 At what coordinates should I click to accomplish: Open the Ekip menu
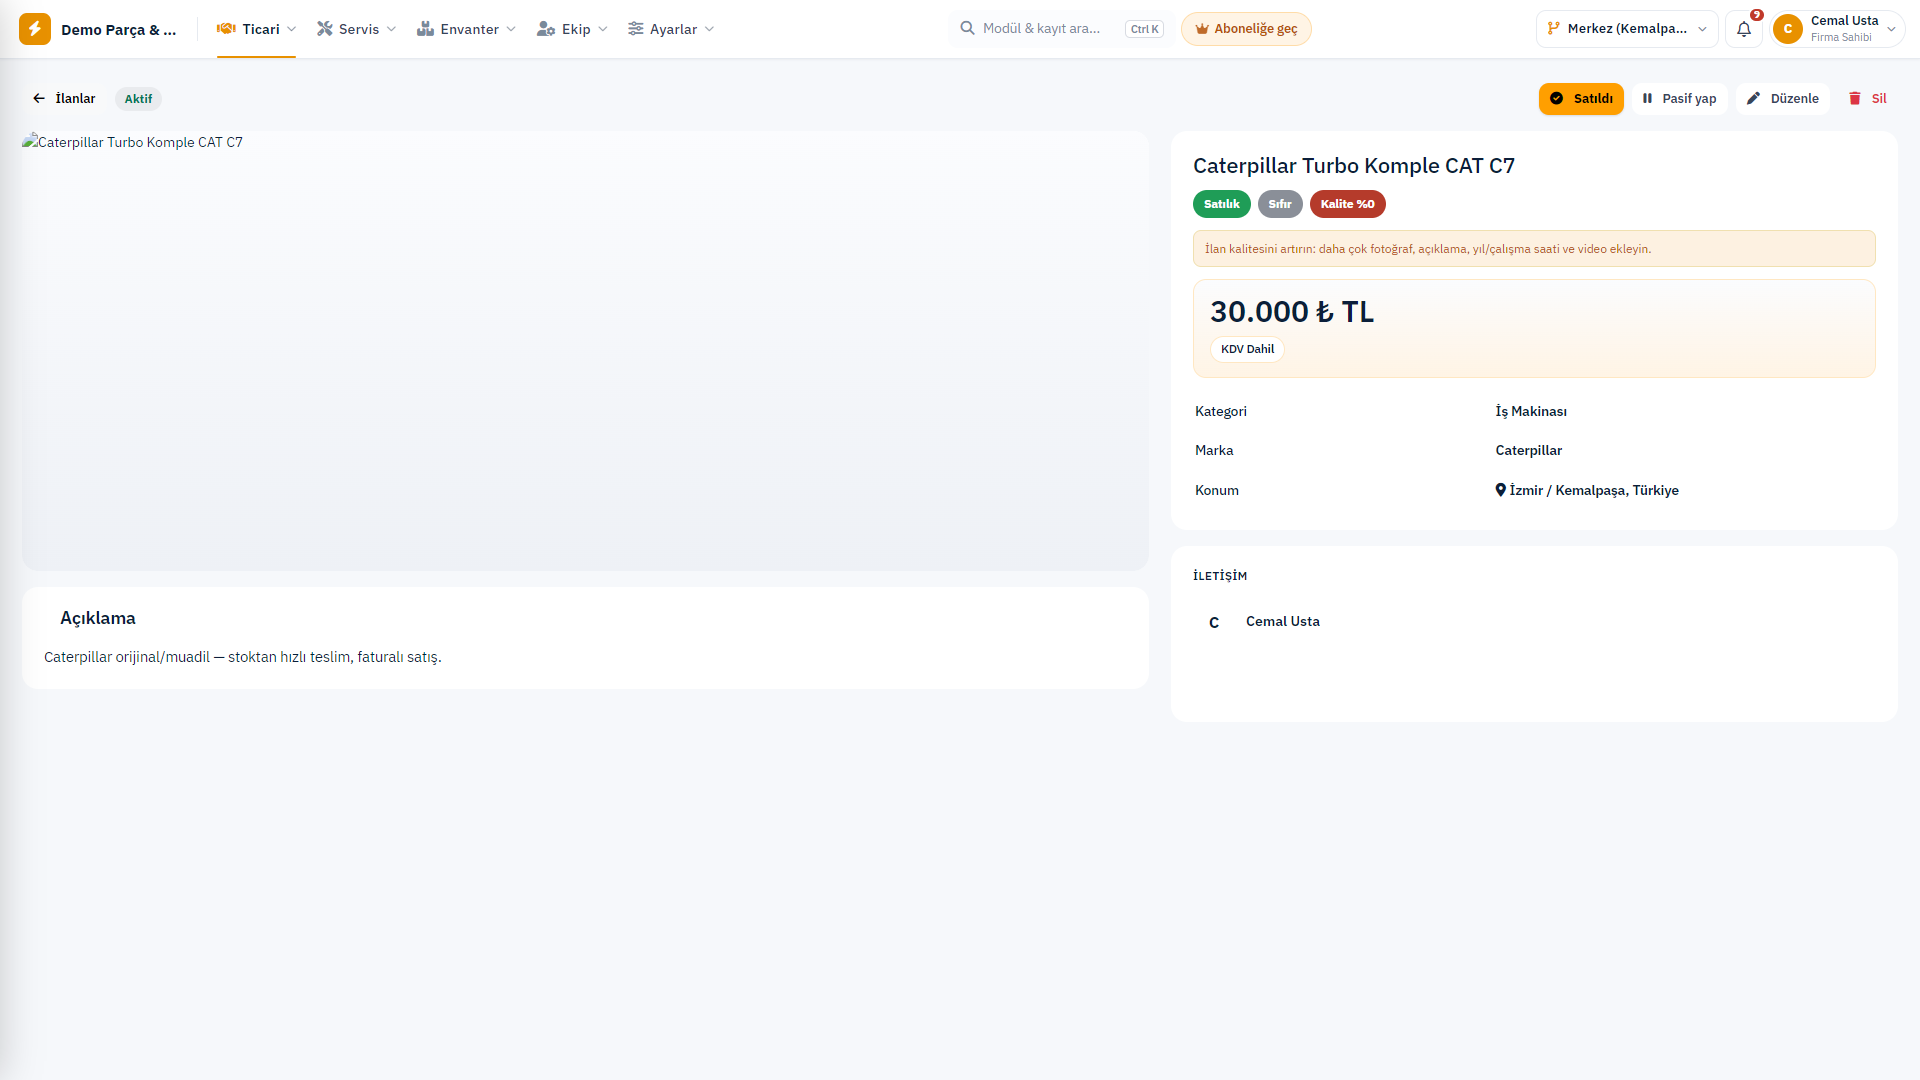pos(572,29)
